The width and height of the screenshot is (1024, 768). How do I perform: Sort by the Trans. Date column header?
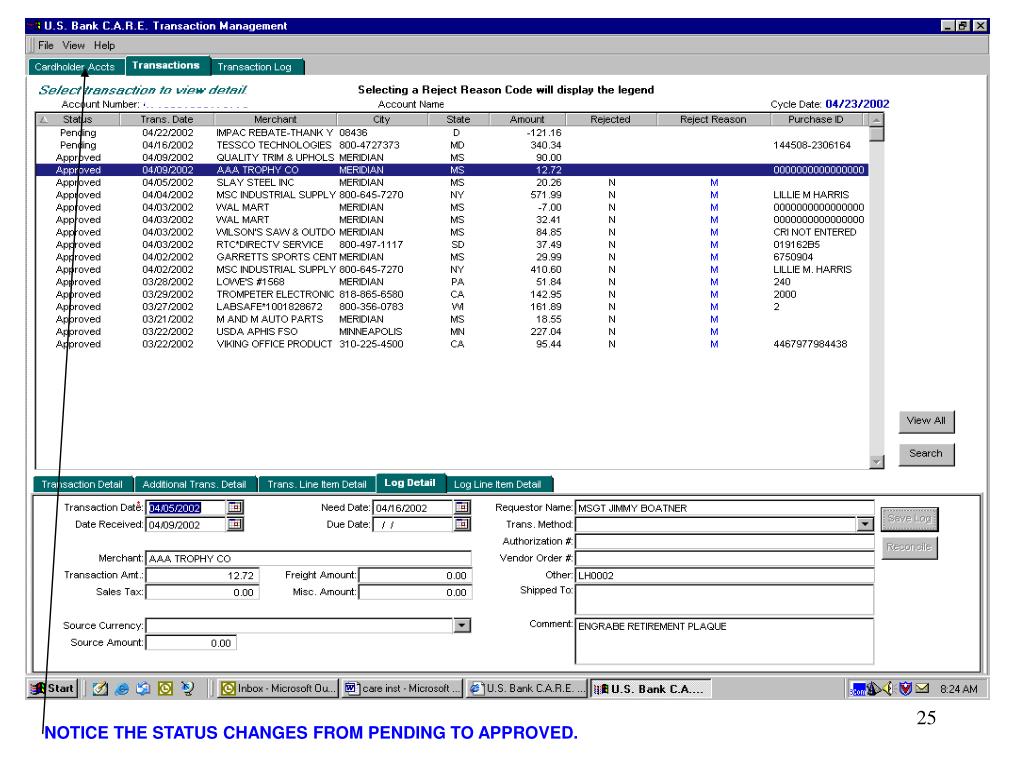coord(167,120)
